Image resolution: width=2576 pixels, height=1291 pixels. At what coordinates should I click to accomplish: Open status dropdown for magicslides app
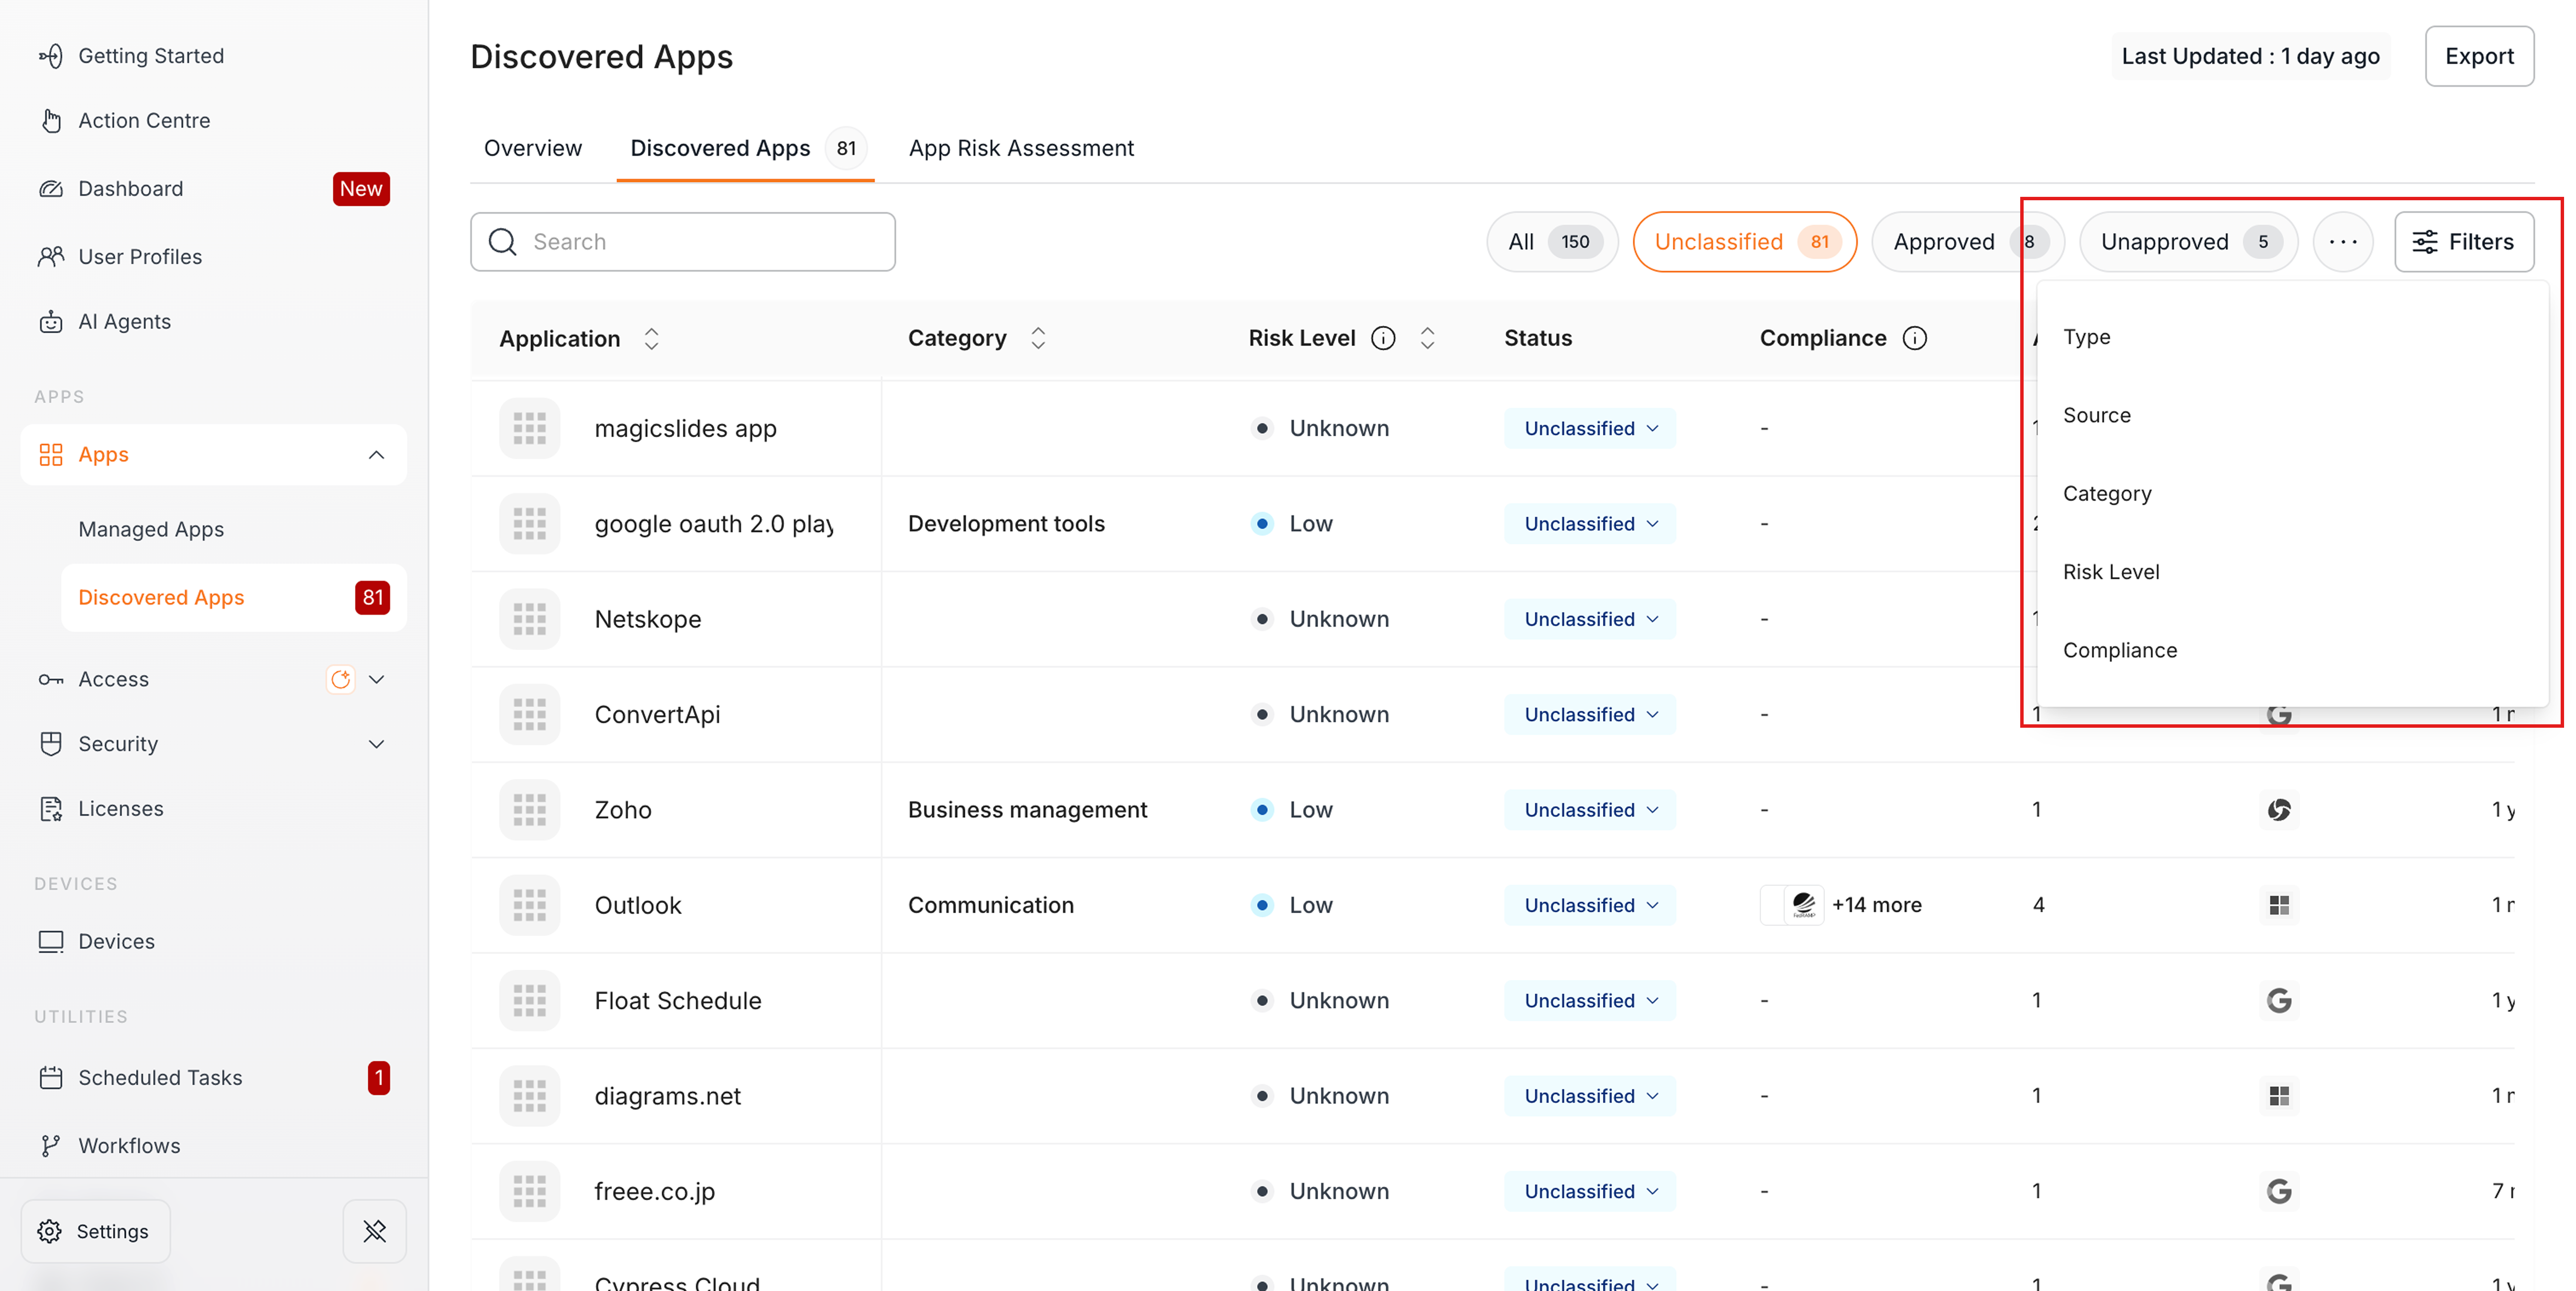pos(1590,429)
